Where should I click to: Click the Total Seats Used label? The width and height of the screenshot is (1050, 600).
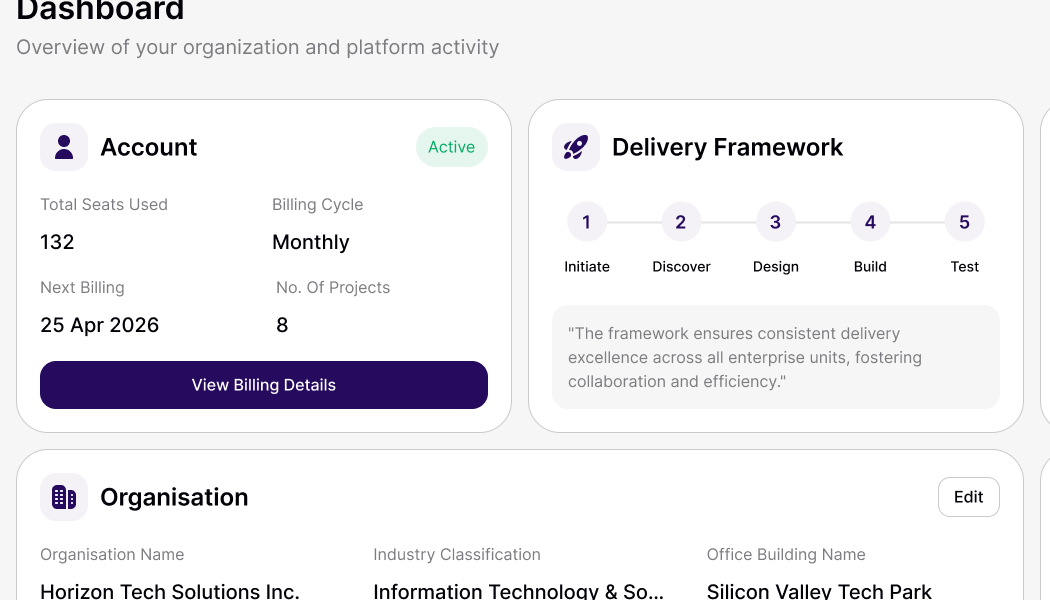point(104,204)
